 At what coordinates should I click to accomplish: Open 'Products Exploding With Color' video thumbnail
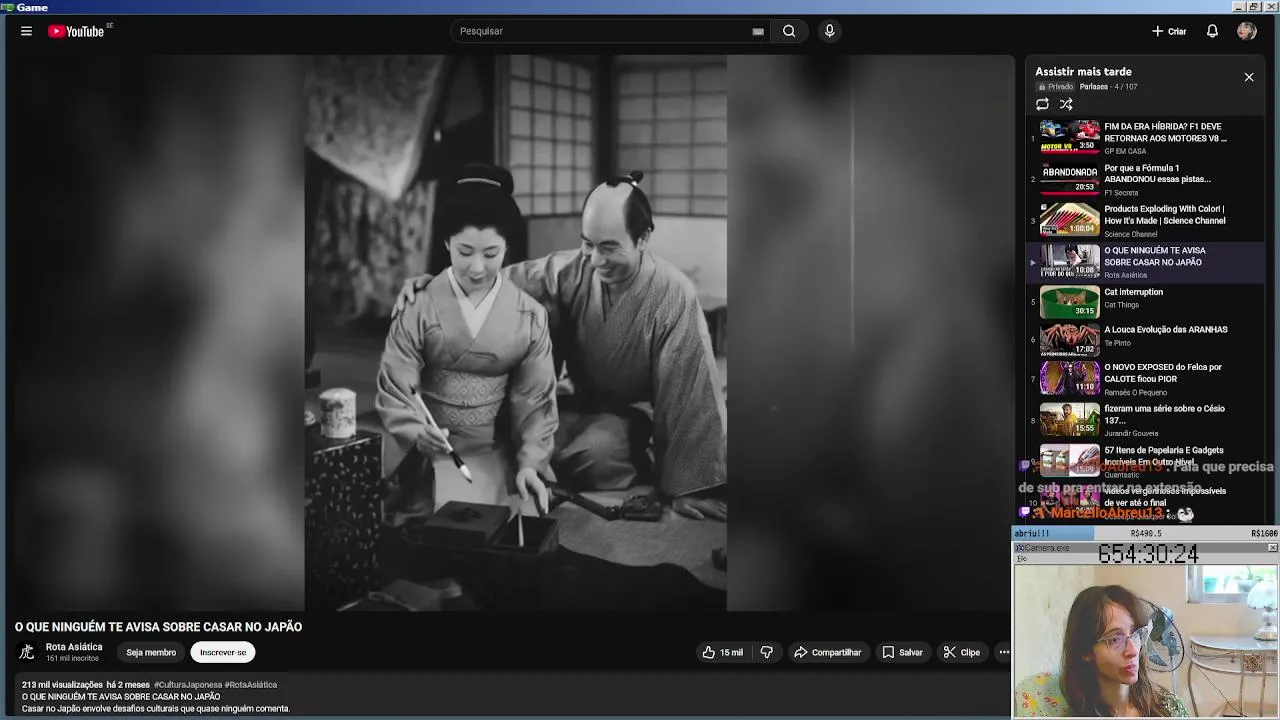click(x=1069, y=219)
